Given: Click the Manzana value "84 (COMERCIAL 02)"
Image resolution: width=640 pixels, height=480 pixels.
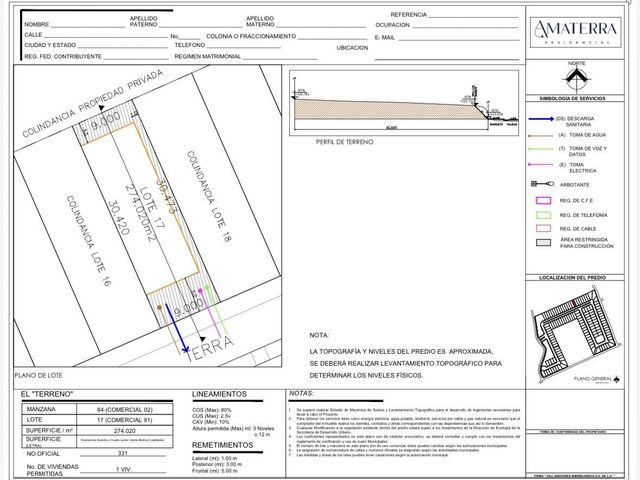Looking at the screenshot, I should coord(124,409).
